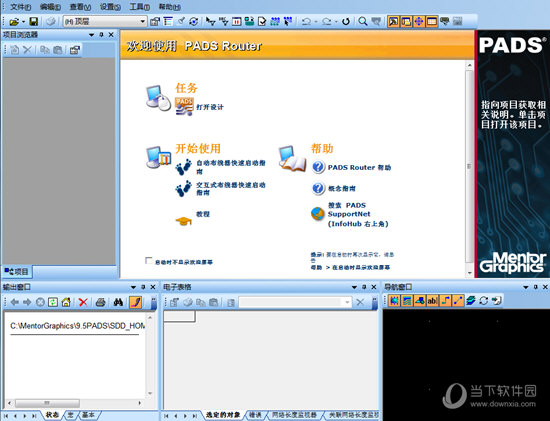
Task: Switch to the 网络长度监视器 spreadsheet tab
Action: 294,415
